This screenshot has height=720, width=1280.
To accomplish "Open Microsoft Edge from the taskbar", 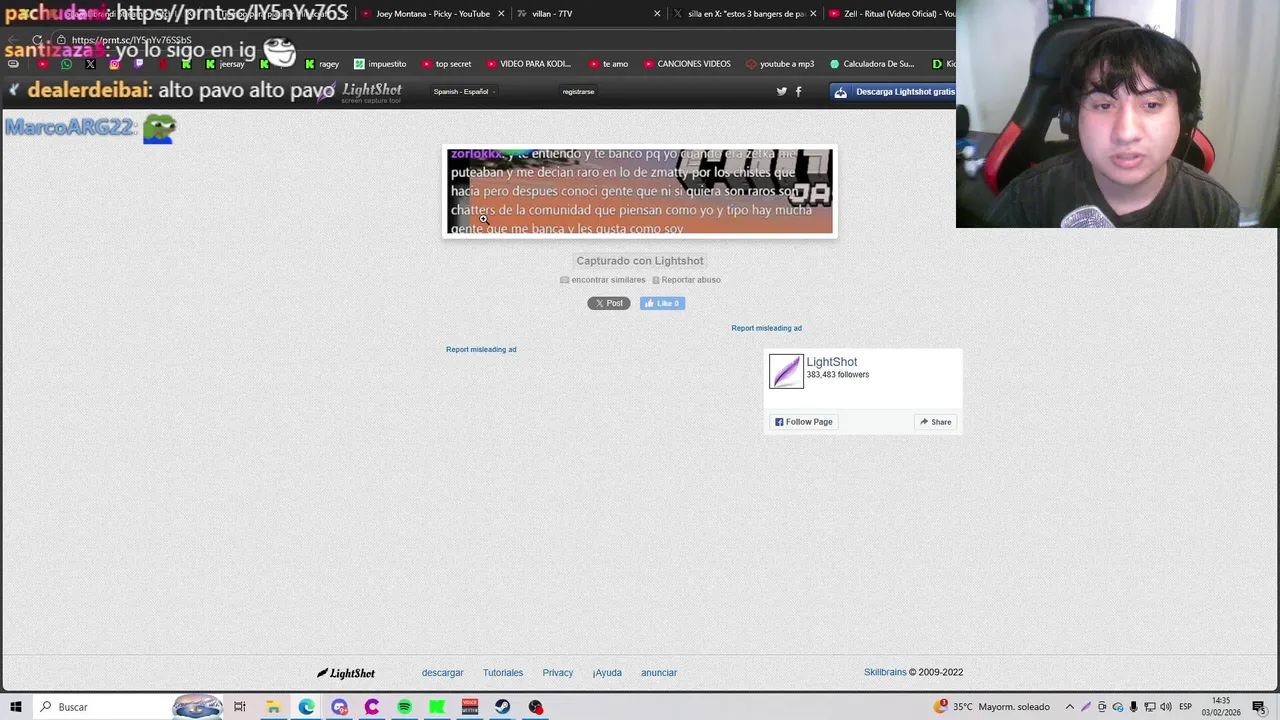I will click(306, 707).
